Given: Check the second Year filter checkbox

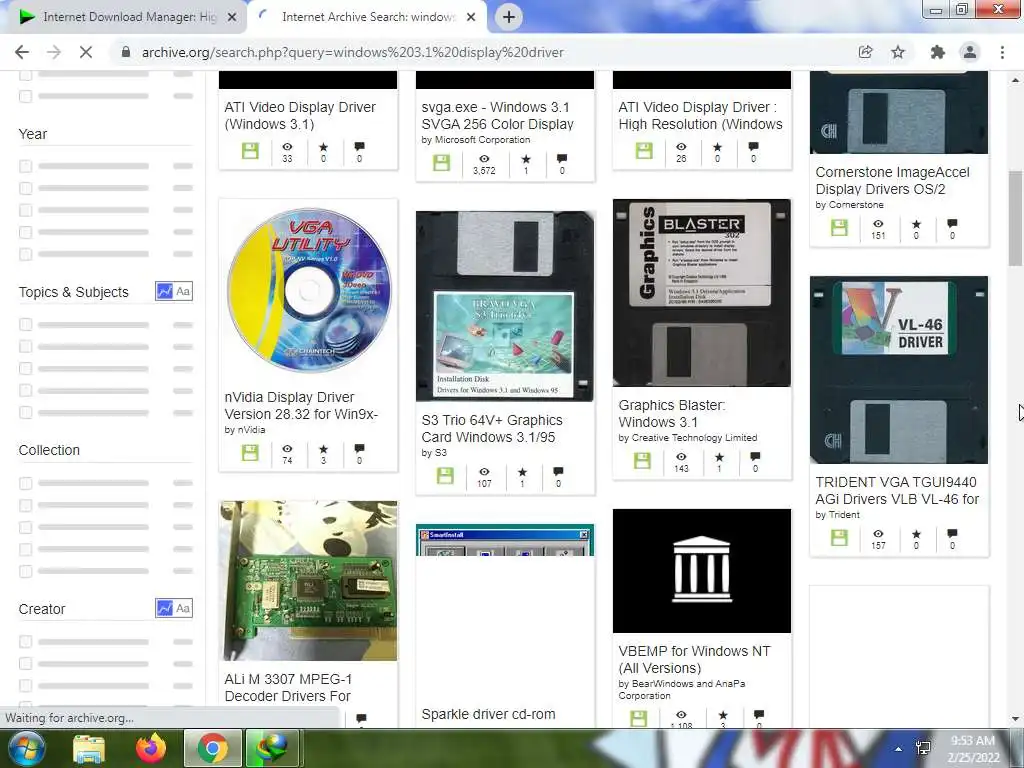Looking at the screenshot, I should click(25, 188).
